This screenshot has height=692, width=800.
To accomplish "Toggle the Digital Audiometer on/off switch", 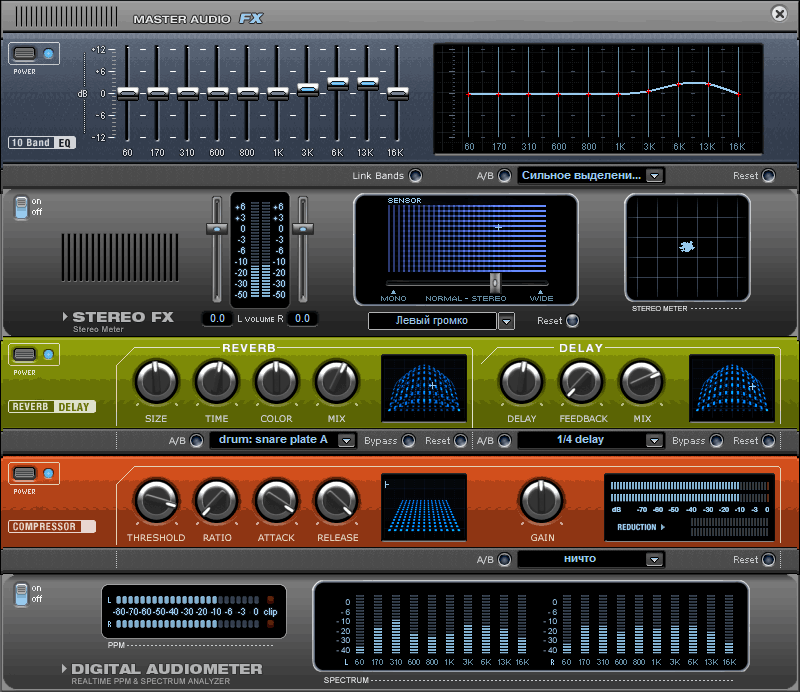I will point(21,594).
